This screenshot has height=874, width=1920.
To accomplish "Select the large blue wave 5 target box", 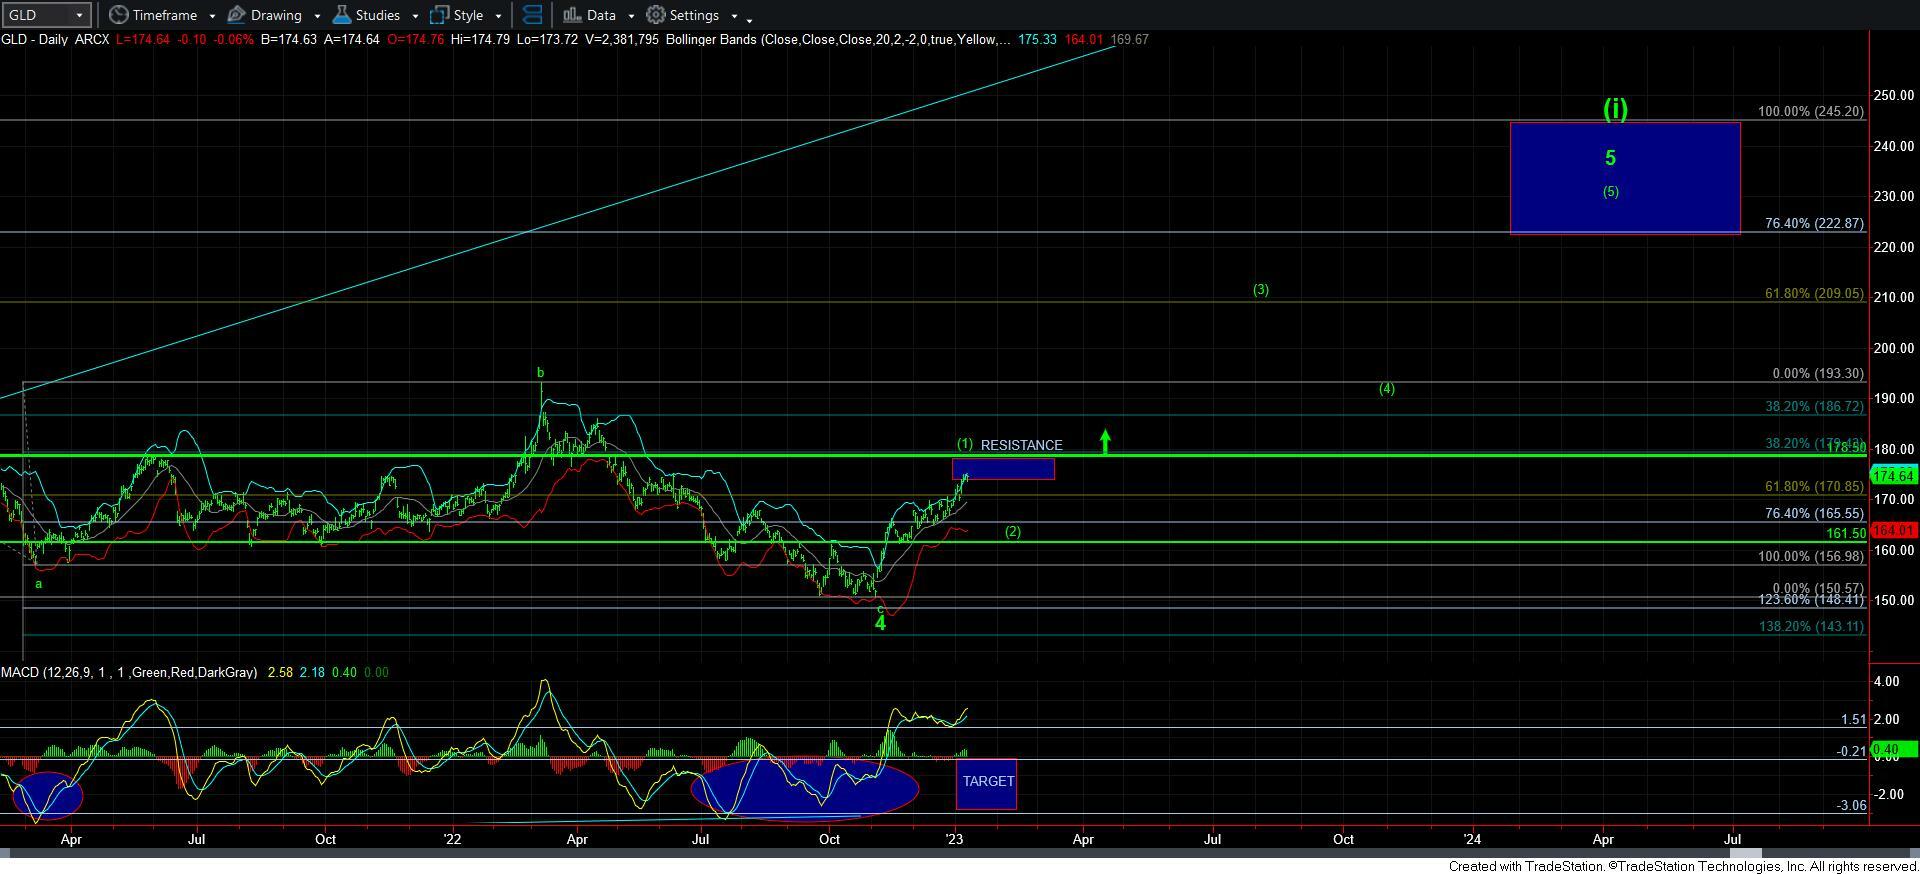I will pyautogui.click(x=1625, y=178).
